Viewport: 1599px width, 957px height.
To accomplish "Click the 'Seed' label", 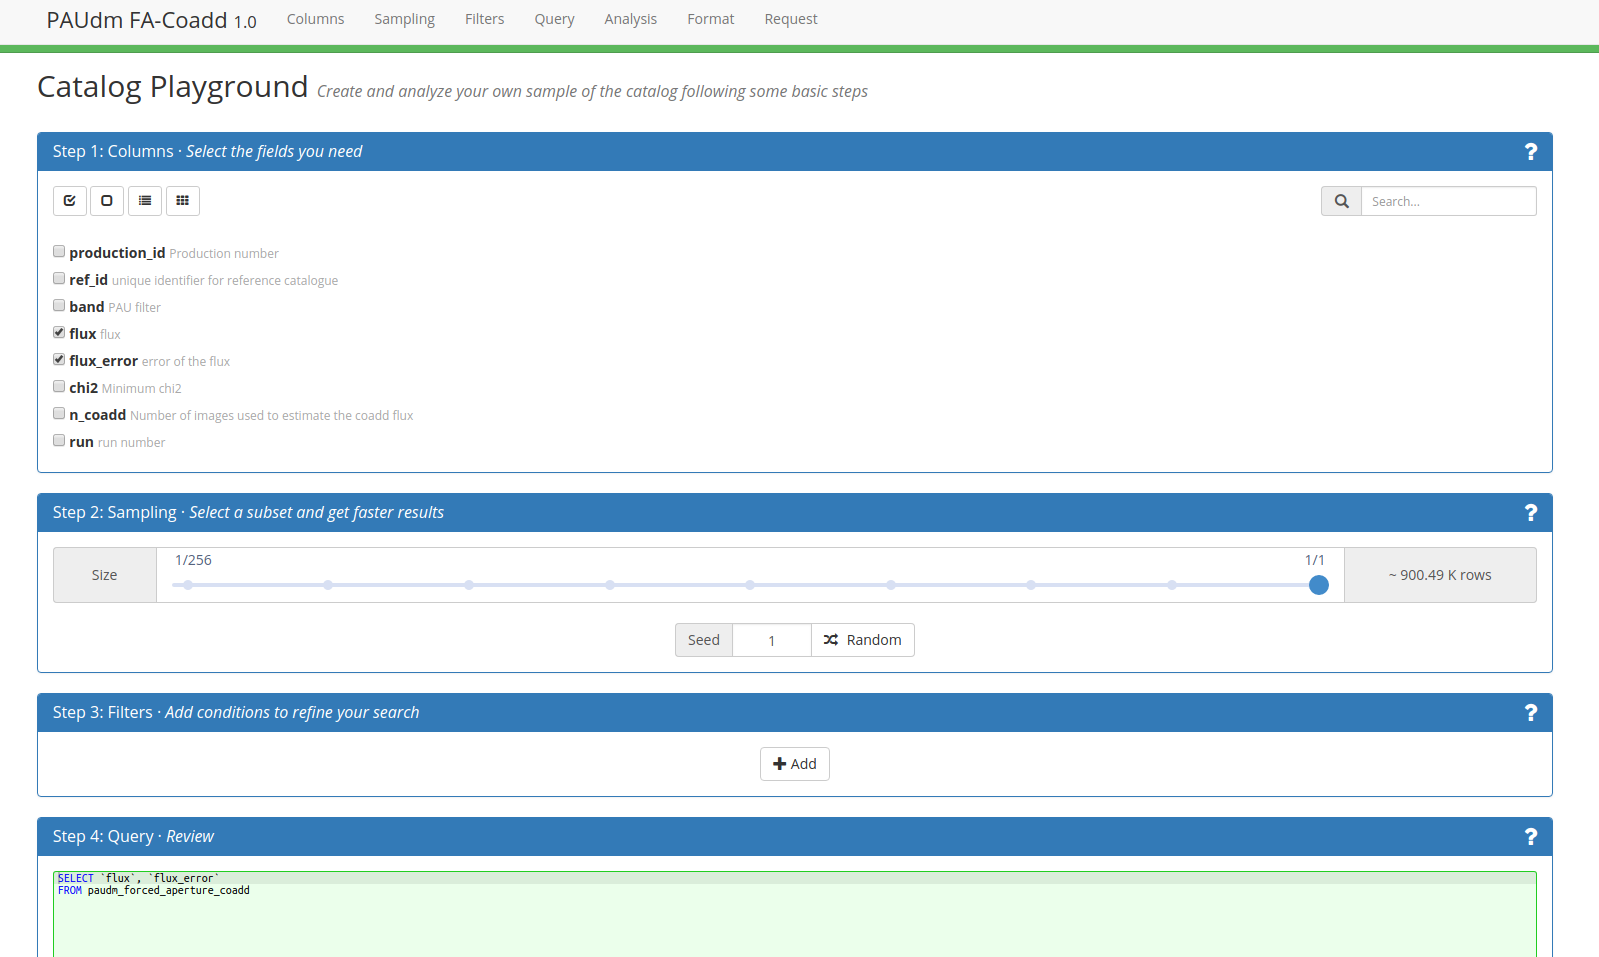I will [x=704, y=640].
